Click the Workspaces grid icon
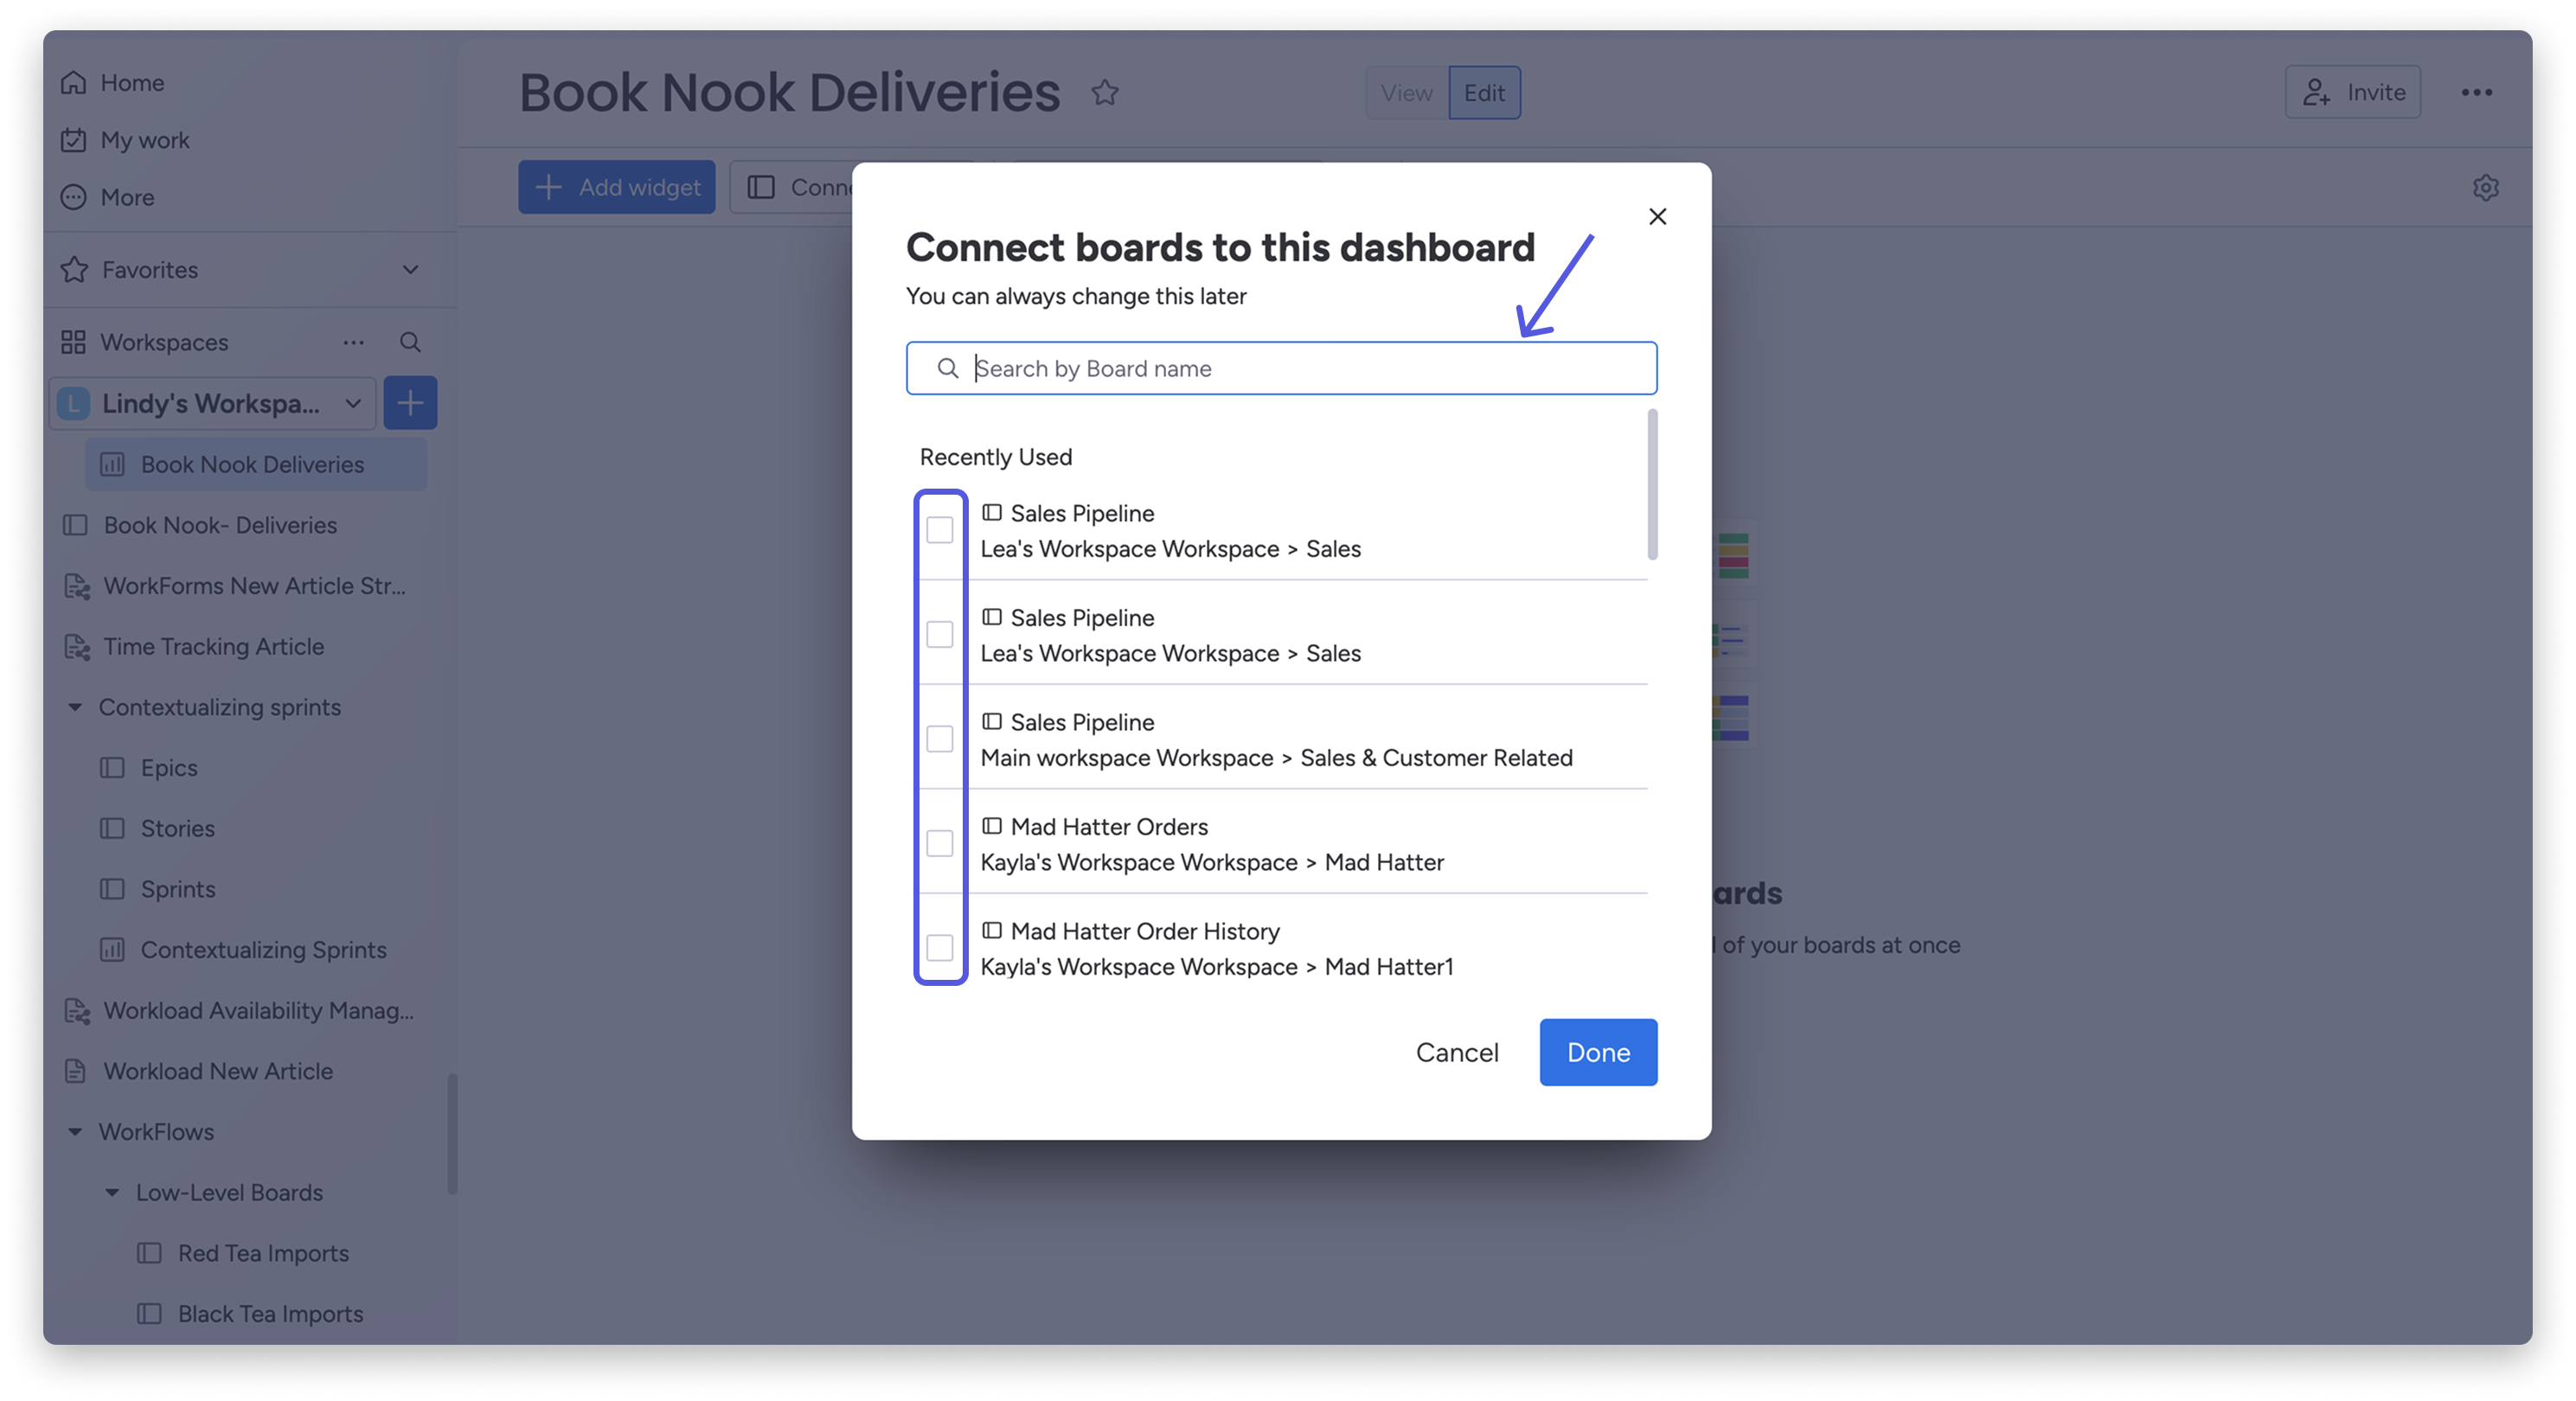 click(73, 342)
